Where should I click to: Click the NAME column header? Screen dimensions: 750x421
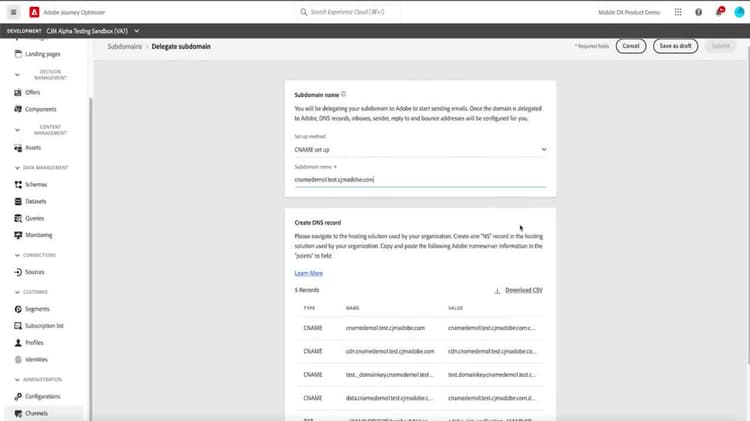click(353, 308)
